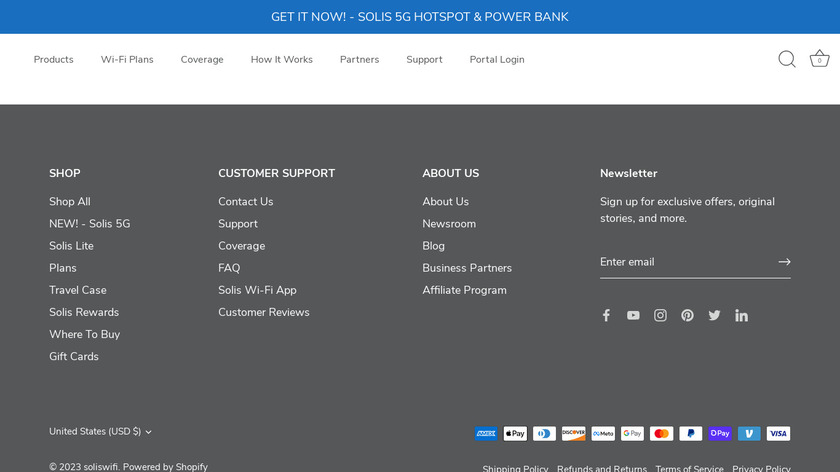Open the YouTube channel icon
840x472 pixels.
[633, 315]
